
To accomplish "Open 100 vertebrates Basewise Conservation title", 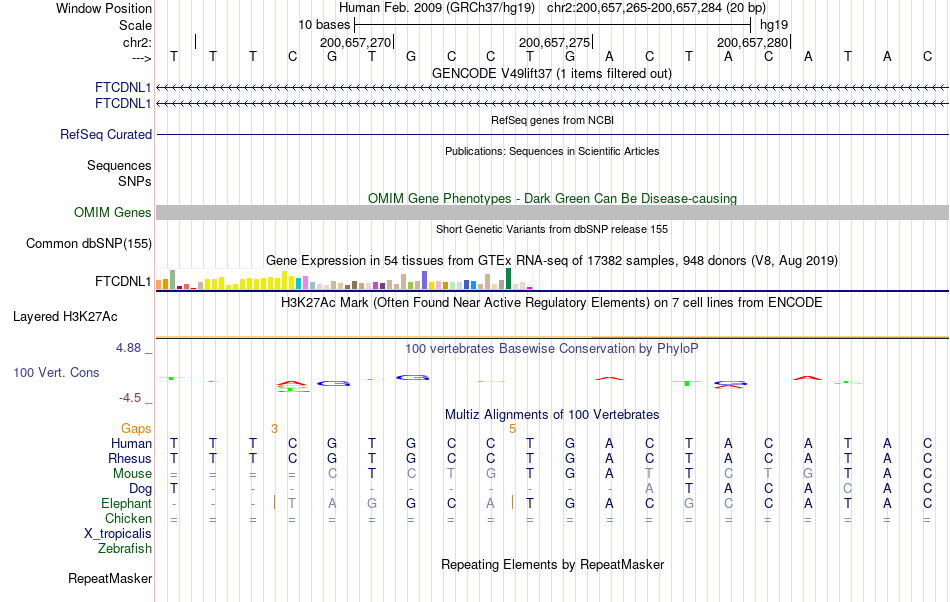I will [552, 349].
